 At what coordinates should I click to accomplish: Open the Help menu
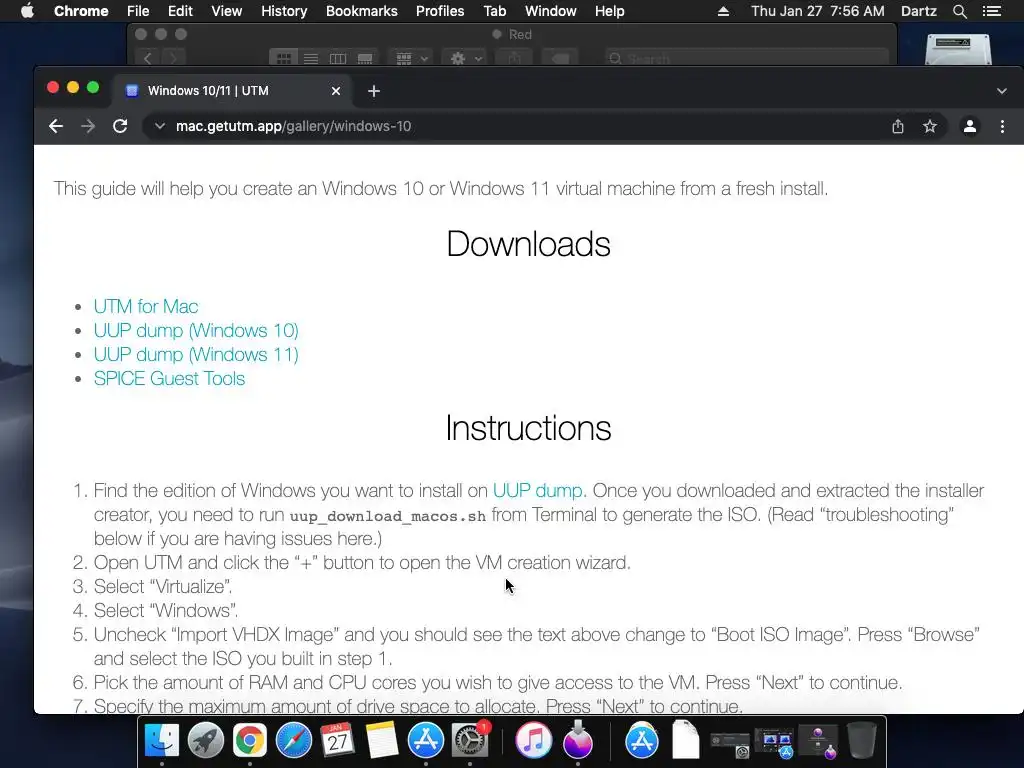point(609,11)
